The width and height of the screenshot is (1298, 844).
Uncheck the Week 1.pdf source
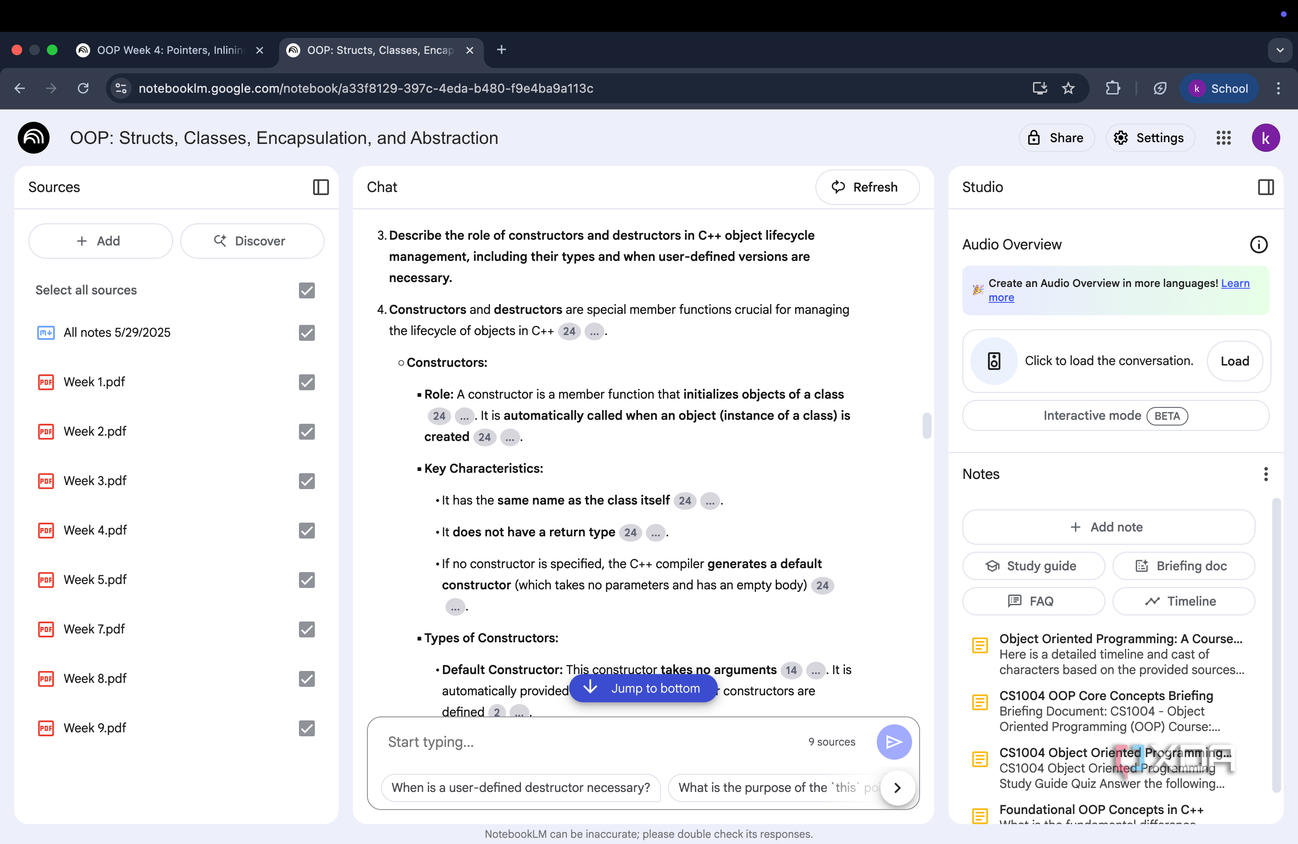(x=307, y=382)
